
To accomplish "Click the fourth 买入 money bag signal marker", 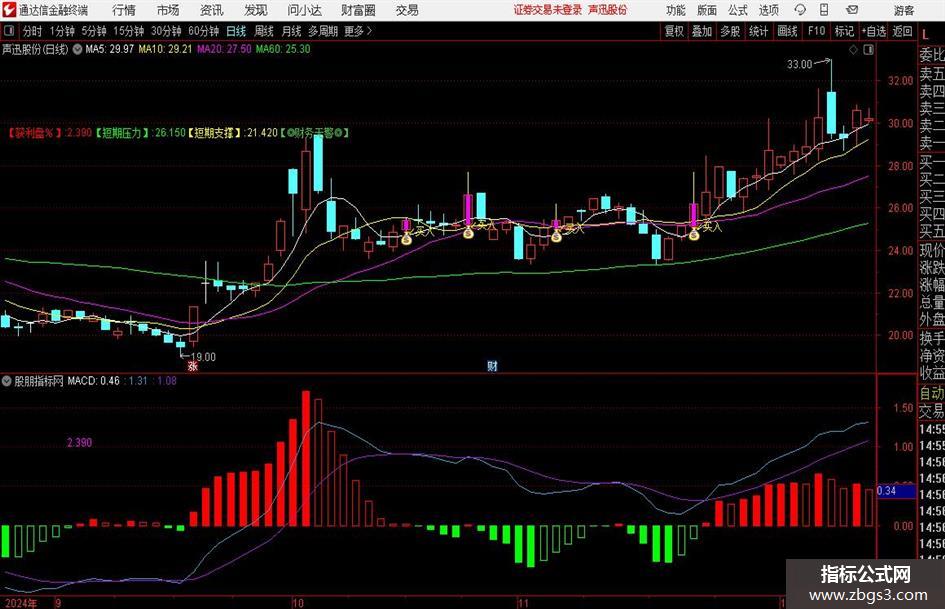I will (694, 235).
